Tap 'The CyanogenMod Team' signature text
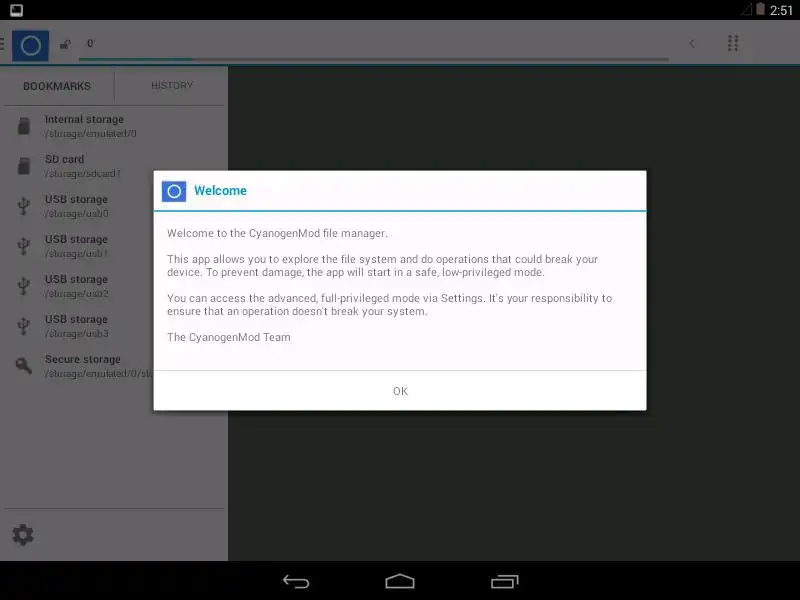This screenshot has width=800, height=600. (x=229, y=337)
